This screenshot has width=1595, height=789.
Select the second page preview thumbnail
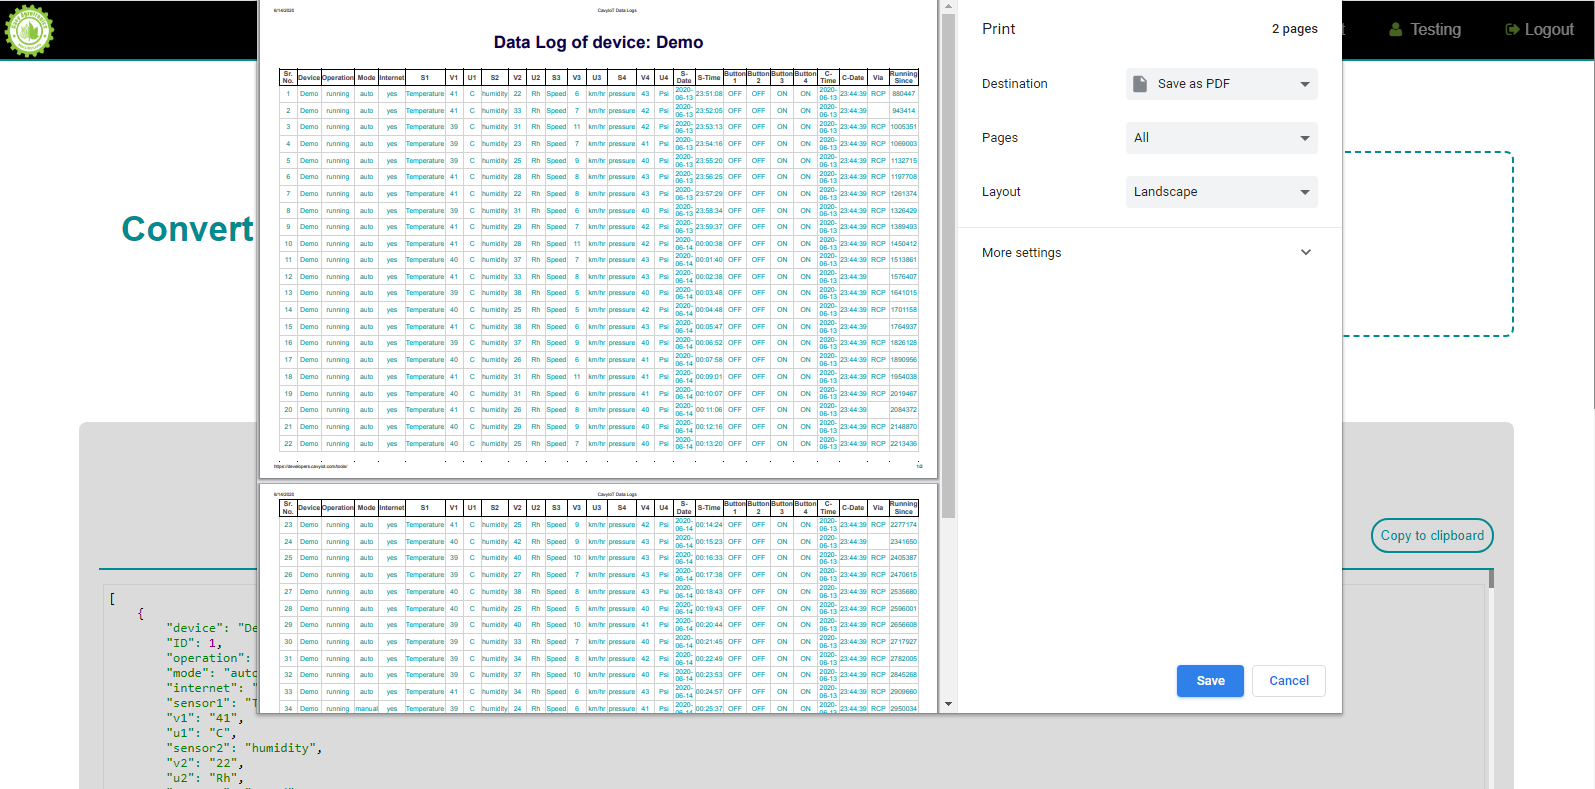pyautogui.click(x=598, y=600)
